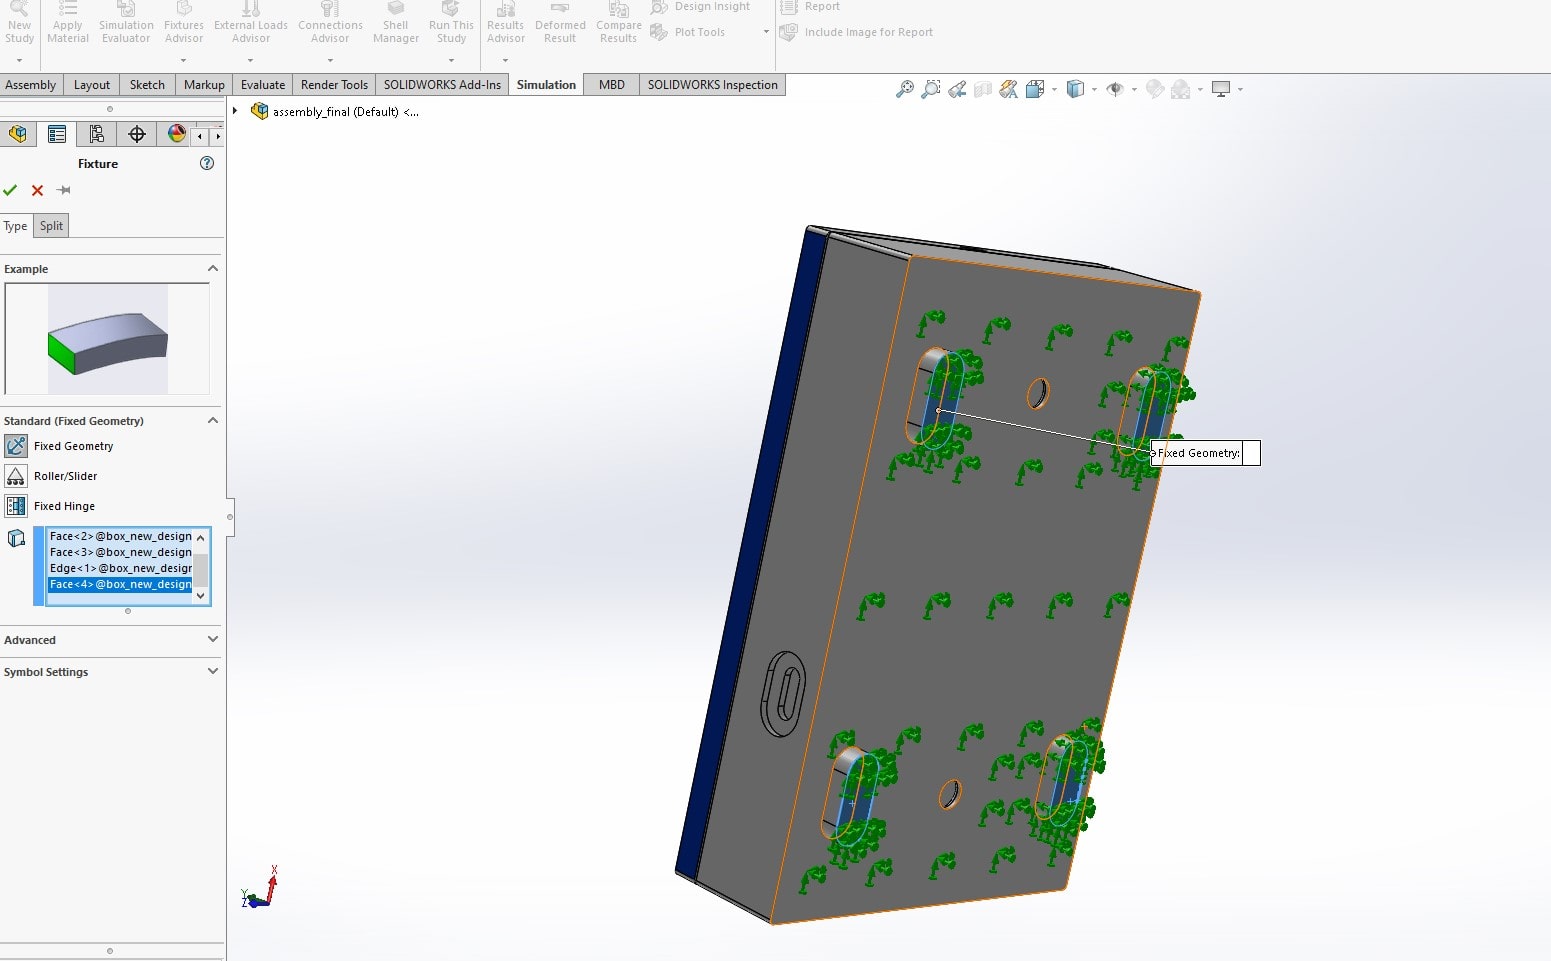
Task: Open the Render Tools ribbon tab
Action: pyautogui.click(x=334, y=85)
